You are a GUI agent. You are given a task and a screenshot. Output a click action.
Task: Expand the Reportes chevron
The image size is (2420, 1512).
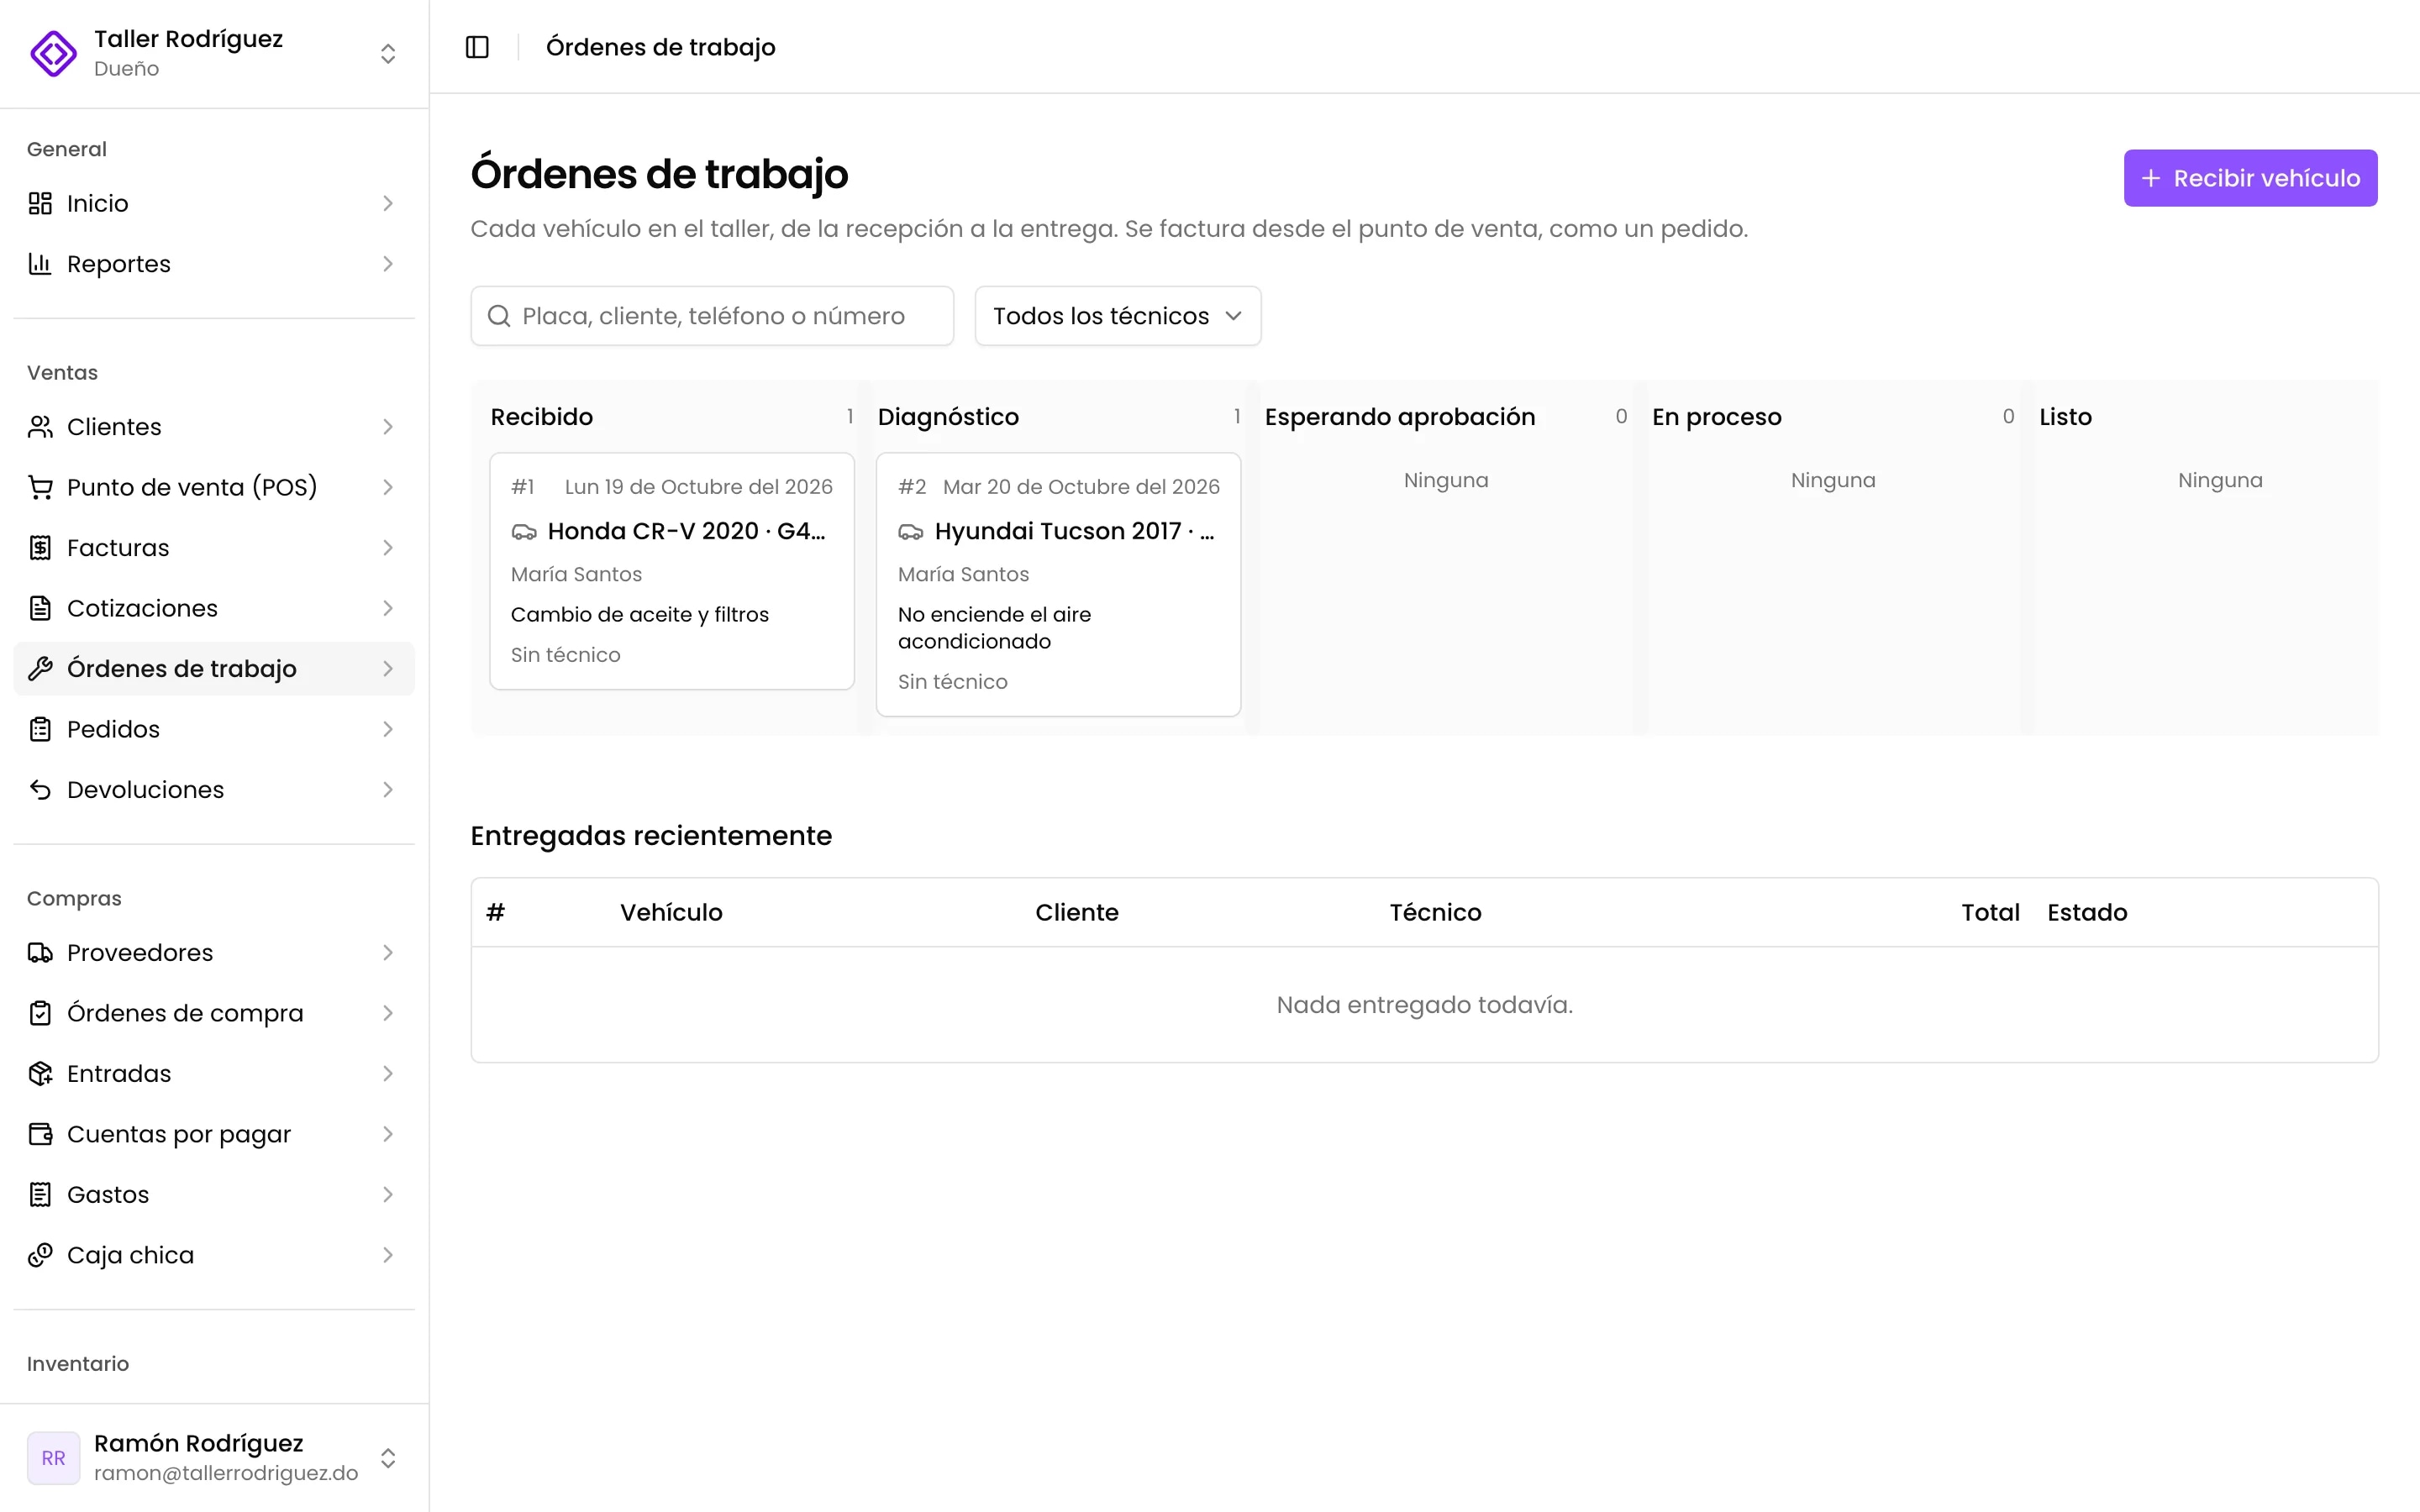[x=388, y=264]
